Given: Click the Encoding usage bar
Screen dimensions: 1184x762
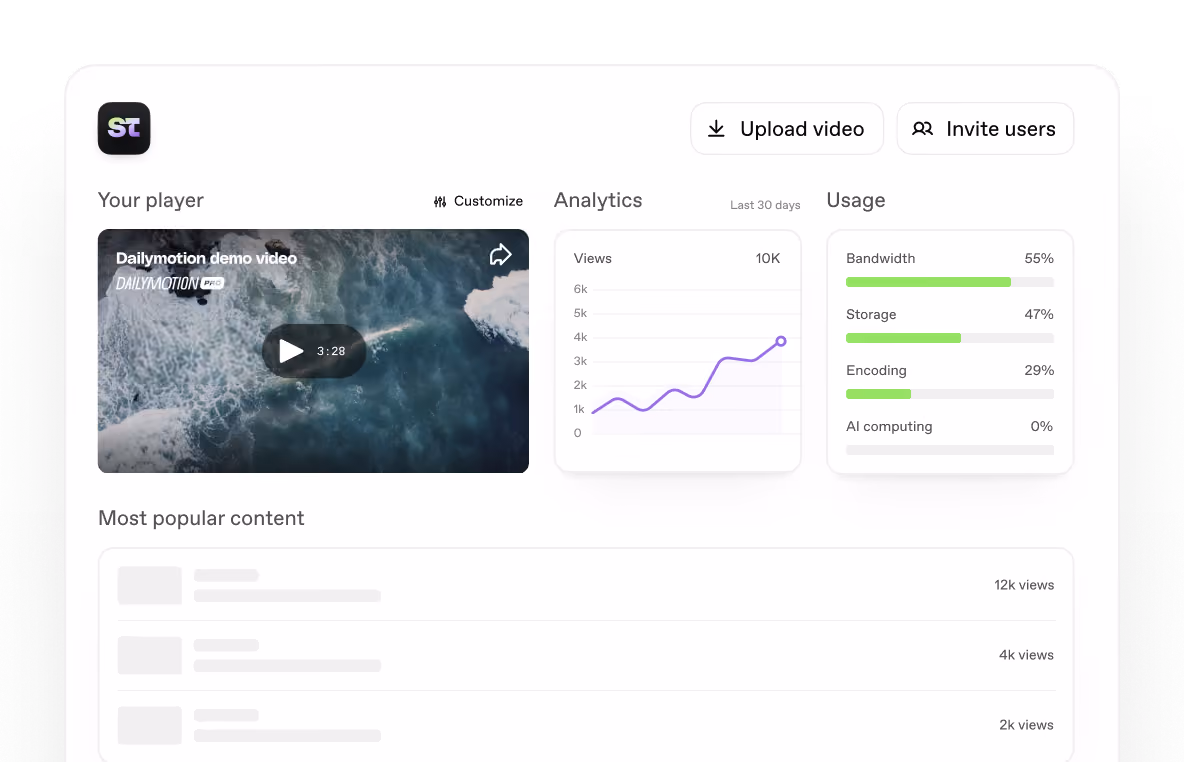Looking at the screenshot, I should pos(950,394).
